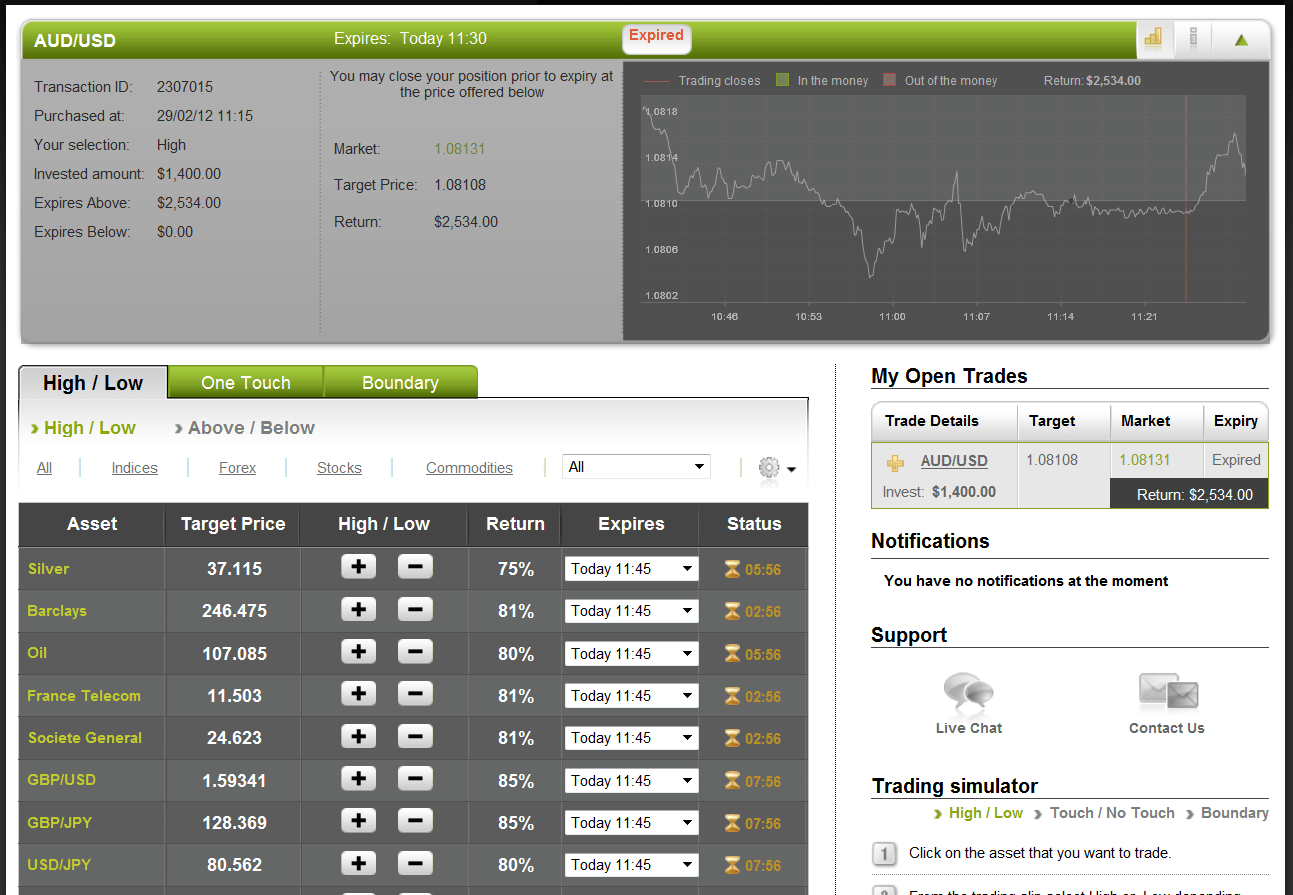The image size is (1293, 895).
Task: Expand the AUD/USD open trade plus icon
Action: click(x=896, y=462)
